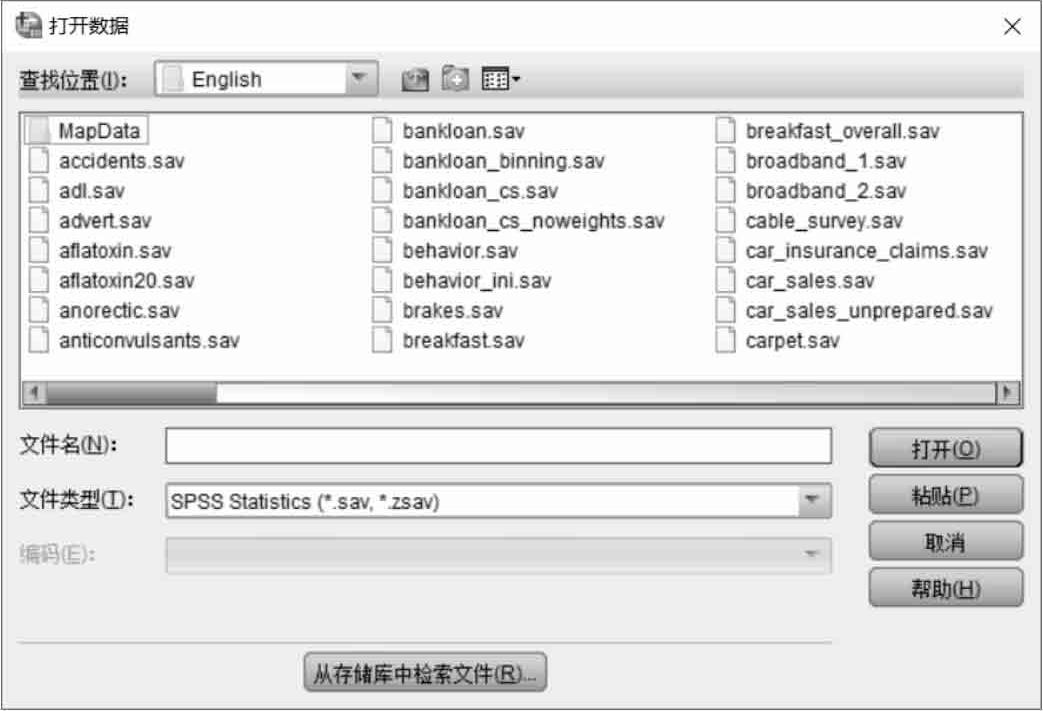
Task: Click the scrollbar left arrow
Action: pos(34,393)
